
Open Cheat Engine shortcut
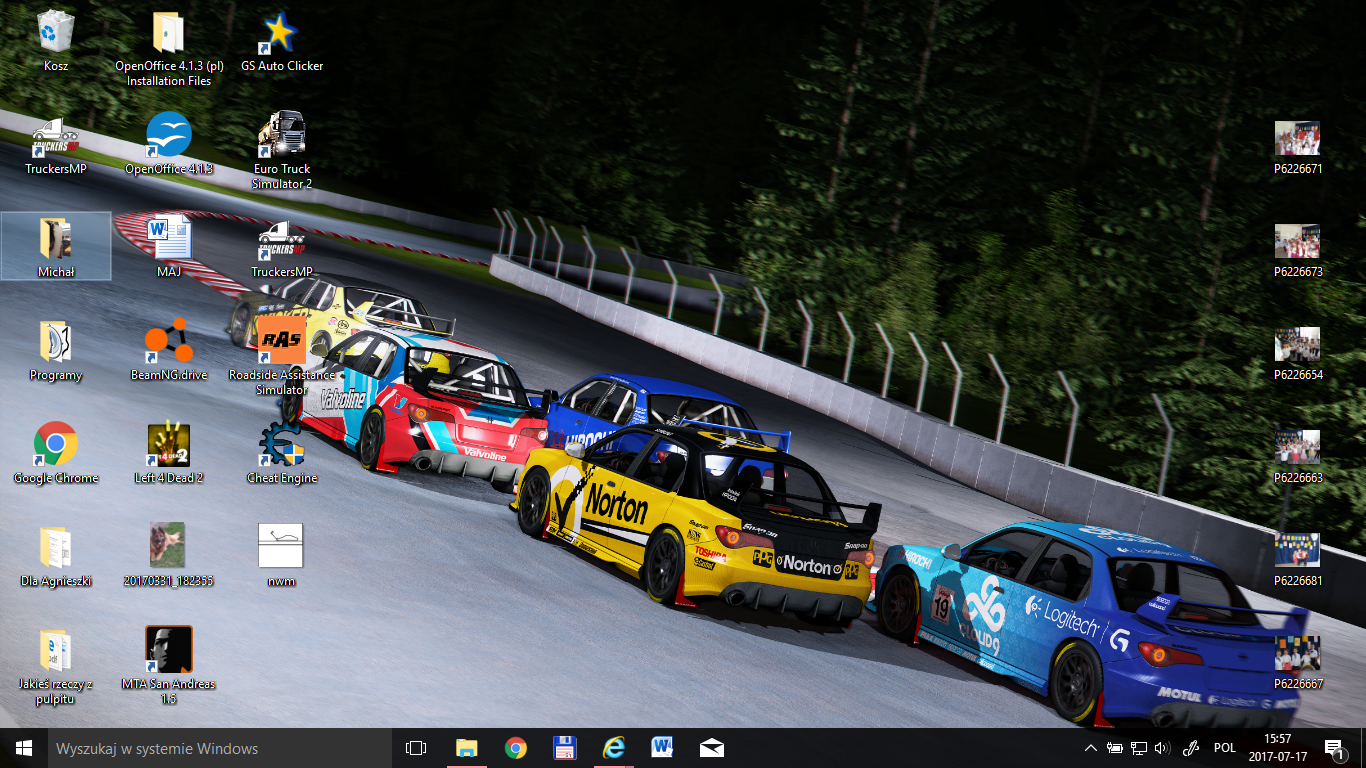[x=282, y=453]
